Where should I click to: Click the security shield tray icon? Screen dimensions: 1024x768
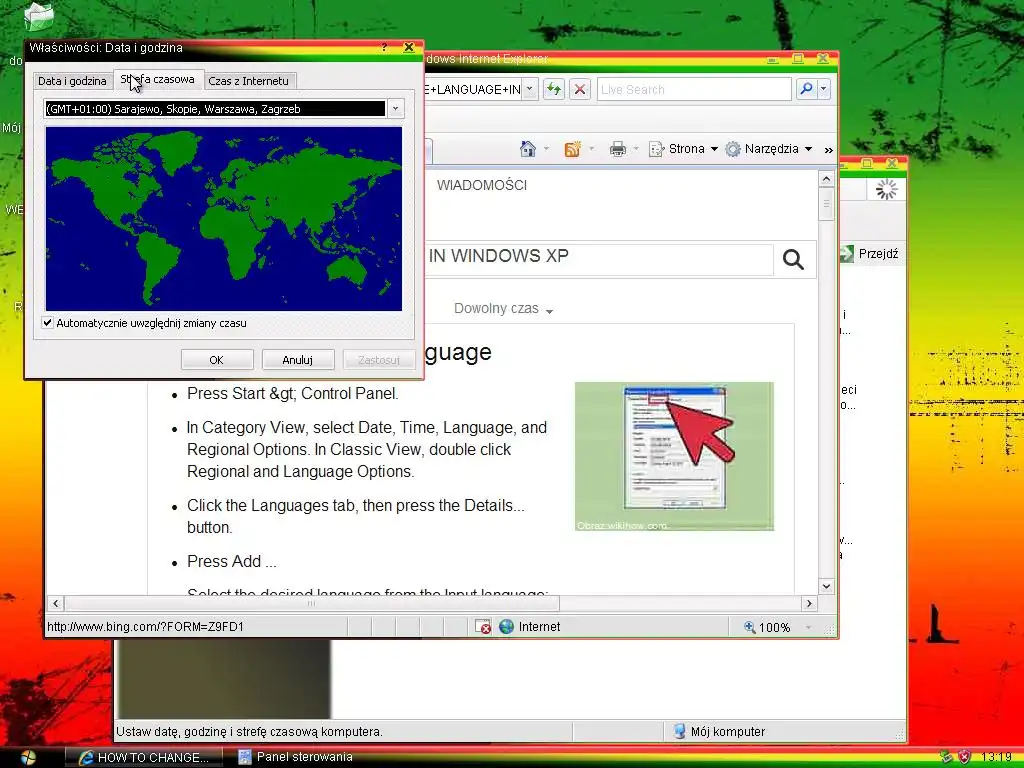tap(965, 757)
